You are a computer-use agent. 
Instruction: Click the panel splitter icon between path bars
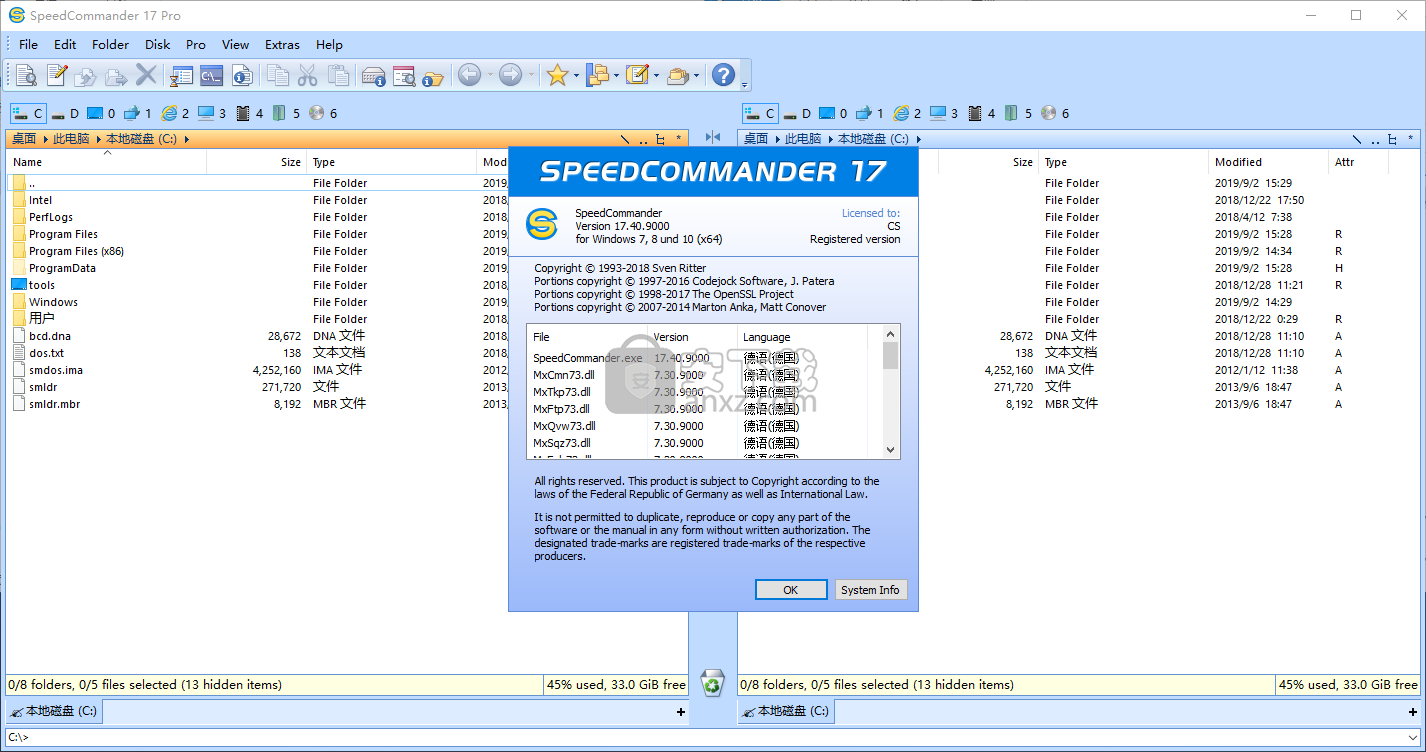click(x=713, y=138)
